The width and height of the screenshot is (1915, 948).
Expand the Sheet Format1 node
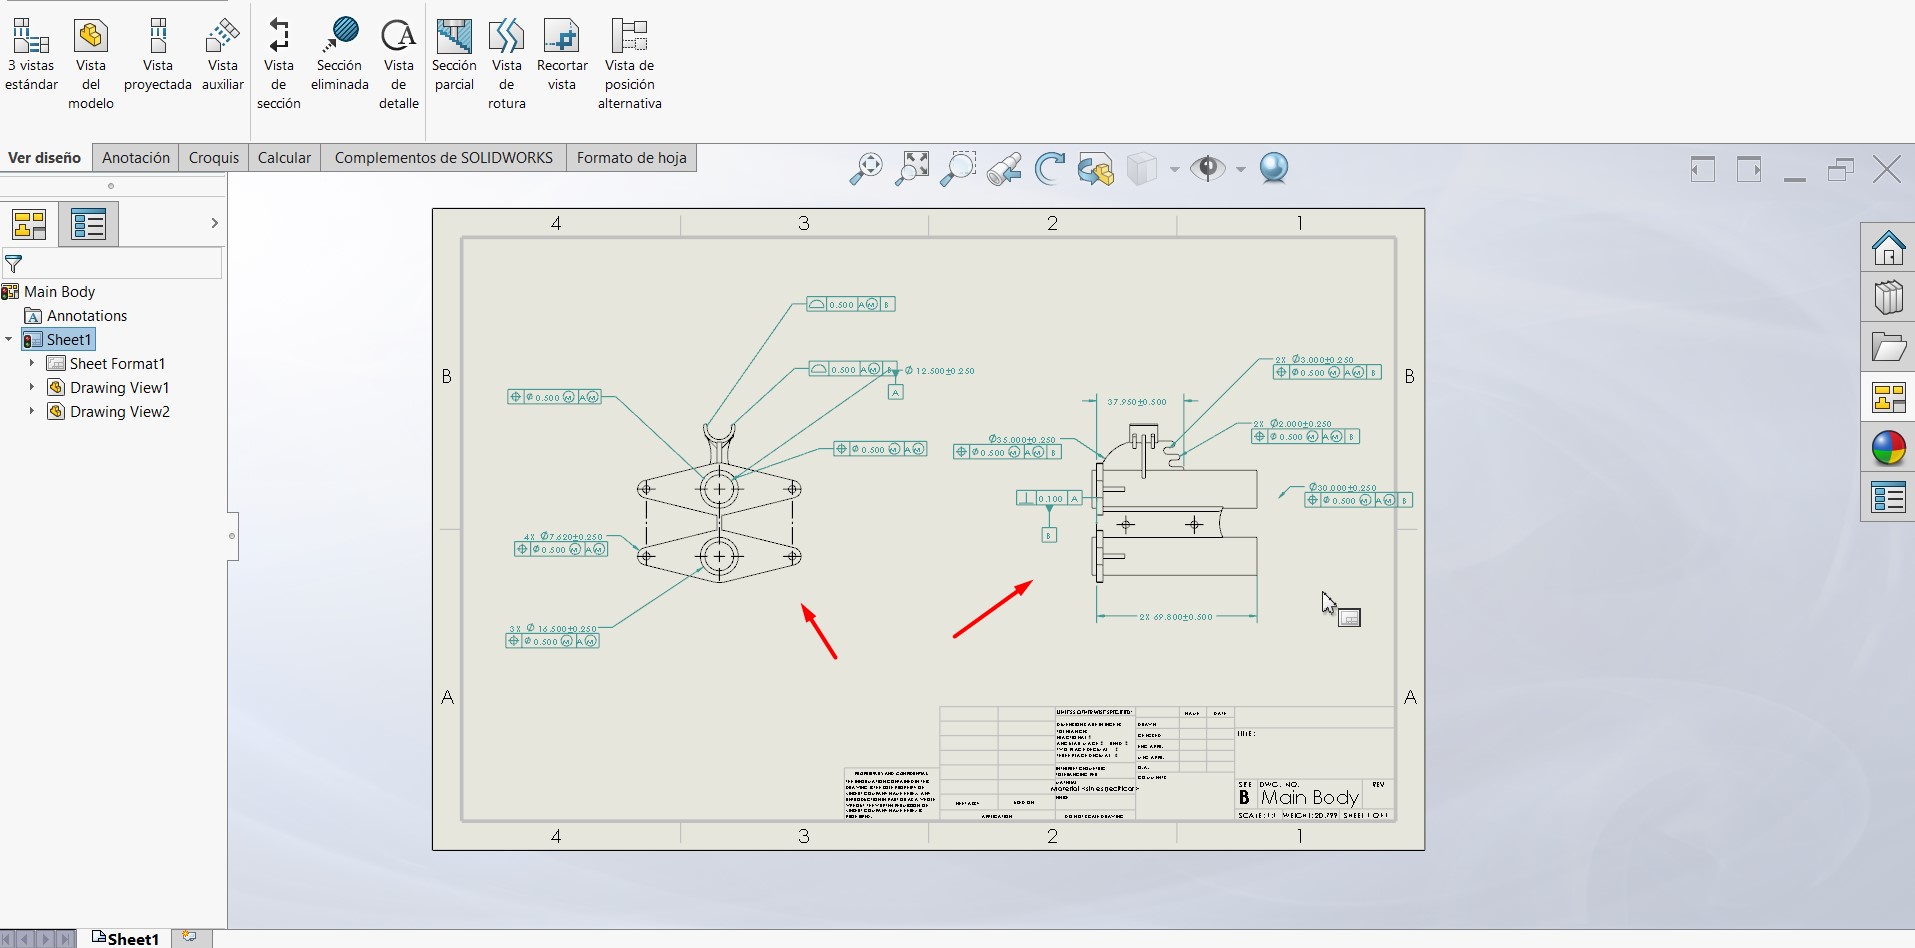[x=32, y=364]
